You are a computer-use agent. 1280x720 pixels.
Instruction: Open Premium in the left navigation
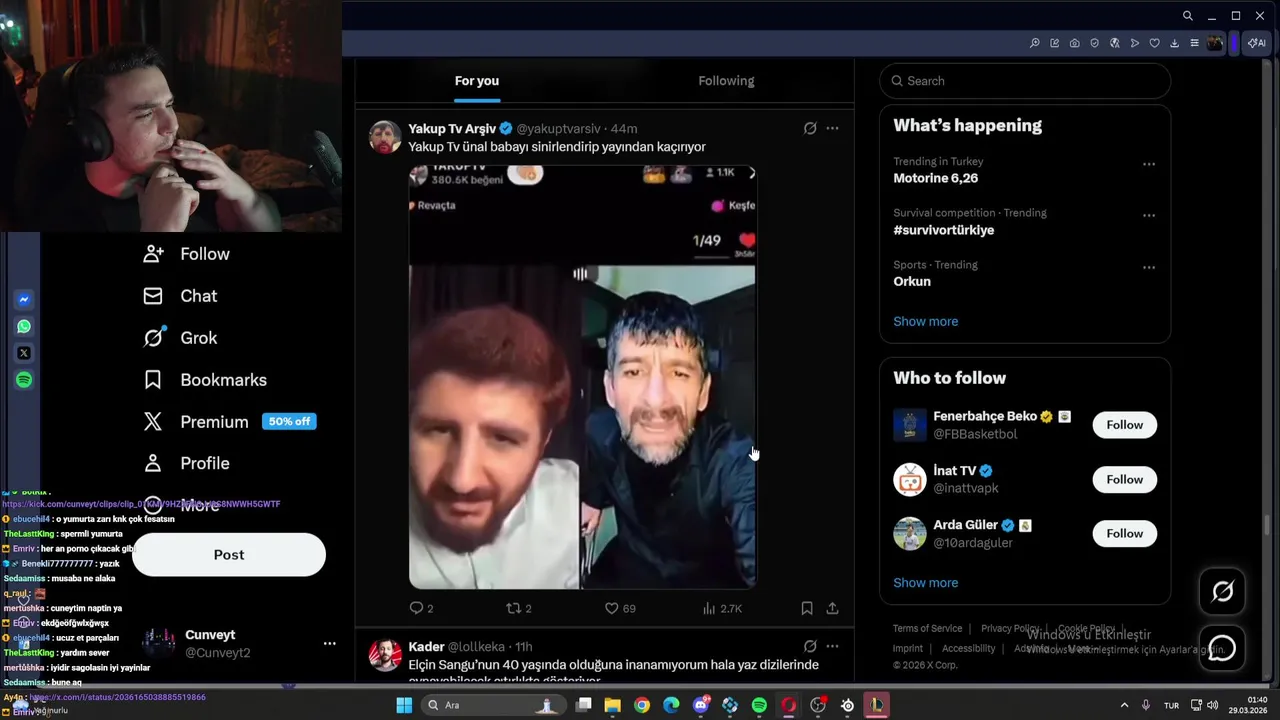pos(229,422)
